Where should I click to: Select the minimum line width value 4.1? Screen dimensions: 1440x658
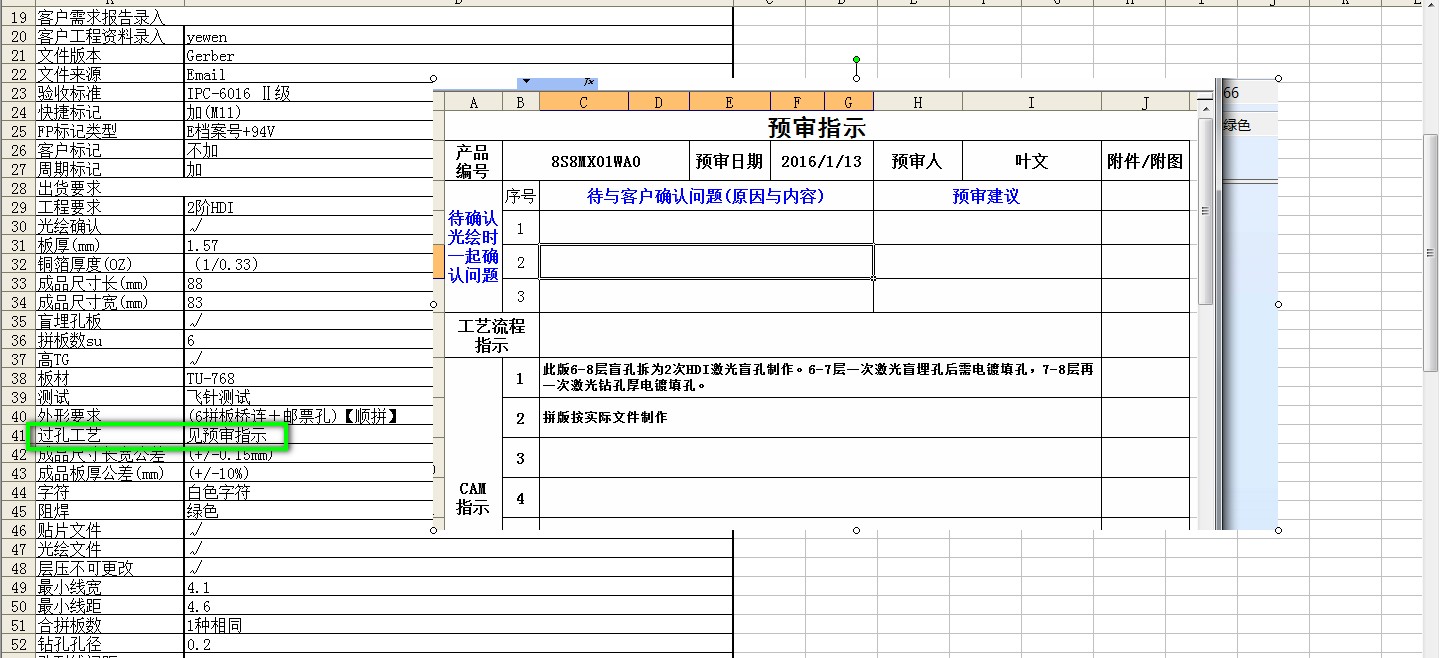point(458,587)
